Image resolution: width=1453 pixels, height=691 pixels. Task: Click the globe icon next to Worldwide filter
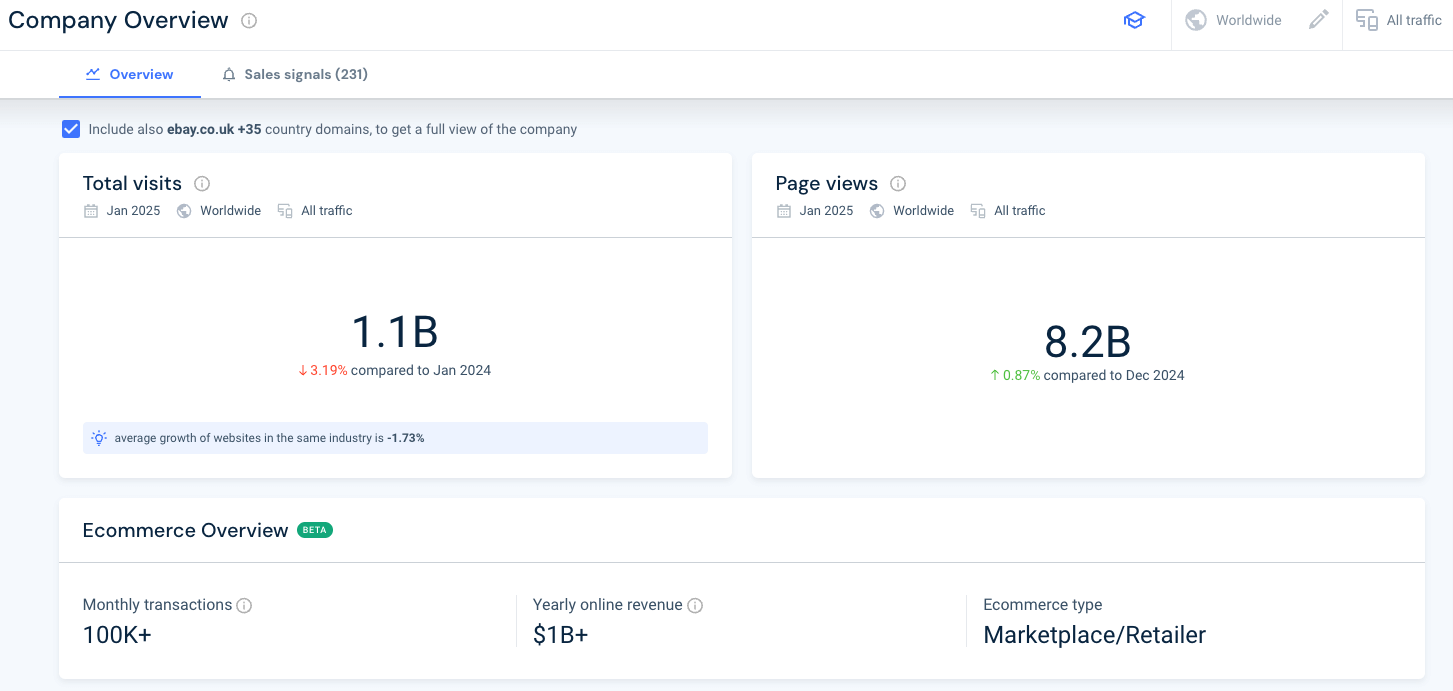[1196, 19]
